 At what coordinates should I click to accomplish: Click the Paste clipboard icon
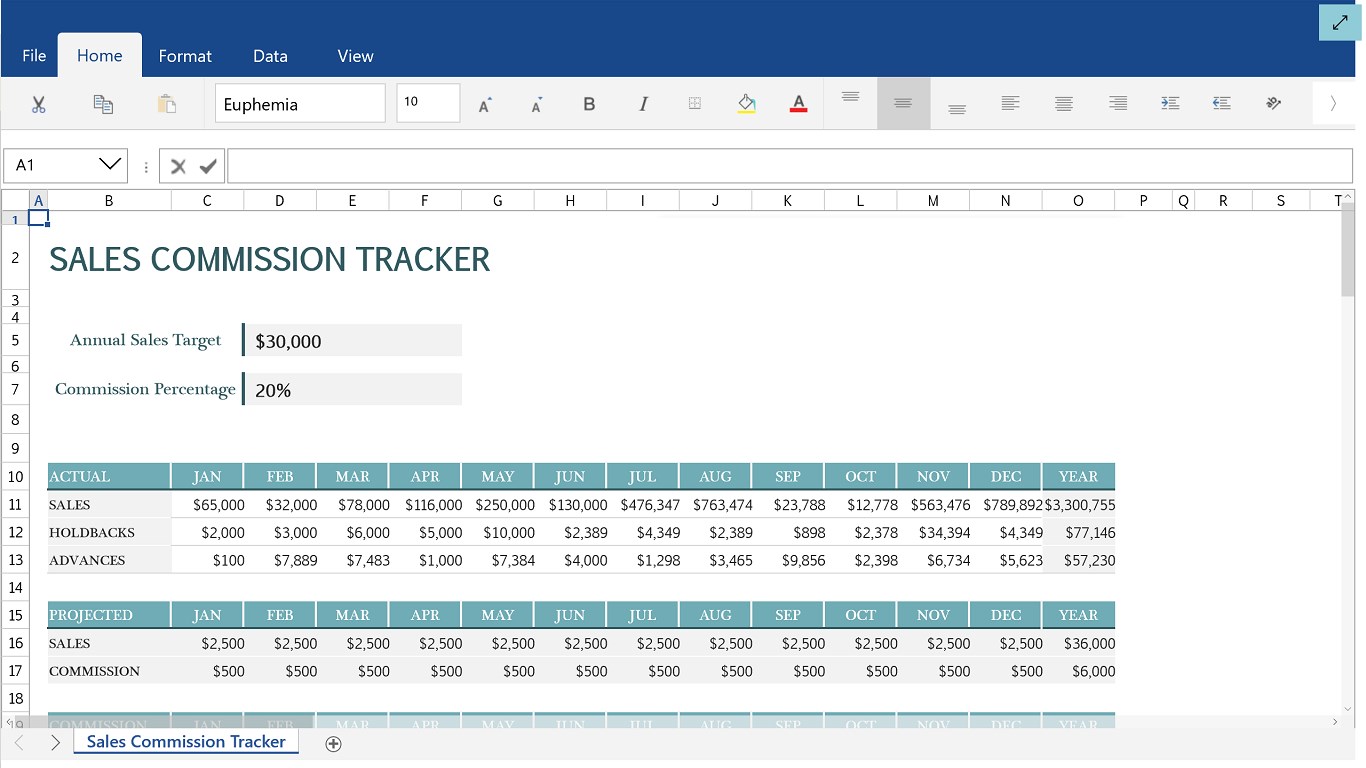167,104
